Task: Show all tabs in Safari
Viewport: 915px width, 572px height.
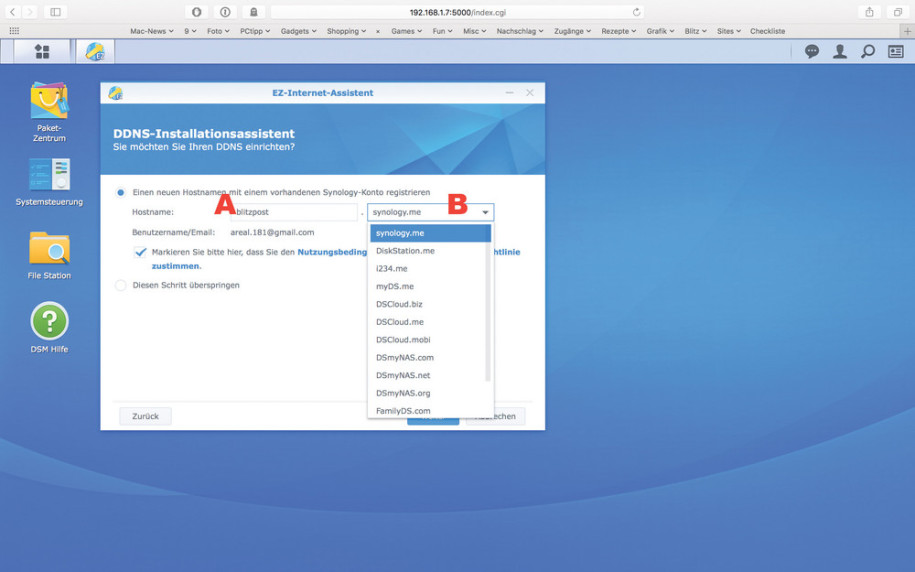Action: pos(897,12)
